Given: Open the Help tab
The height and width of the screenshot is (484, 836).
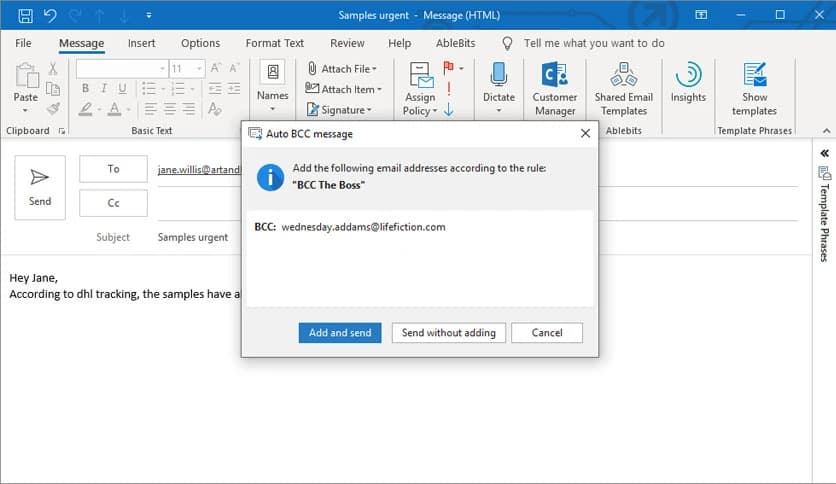Looking at the screenshot, I should [399, 43].
